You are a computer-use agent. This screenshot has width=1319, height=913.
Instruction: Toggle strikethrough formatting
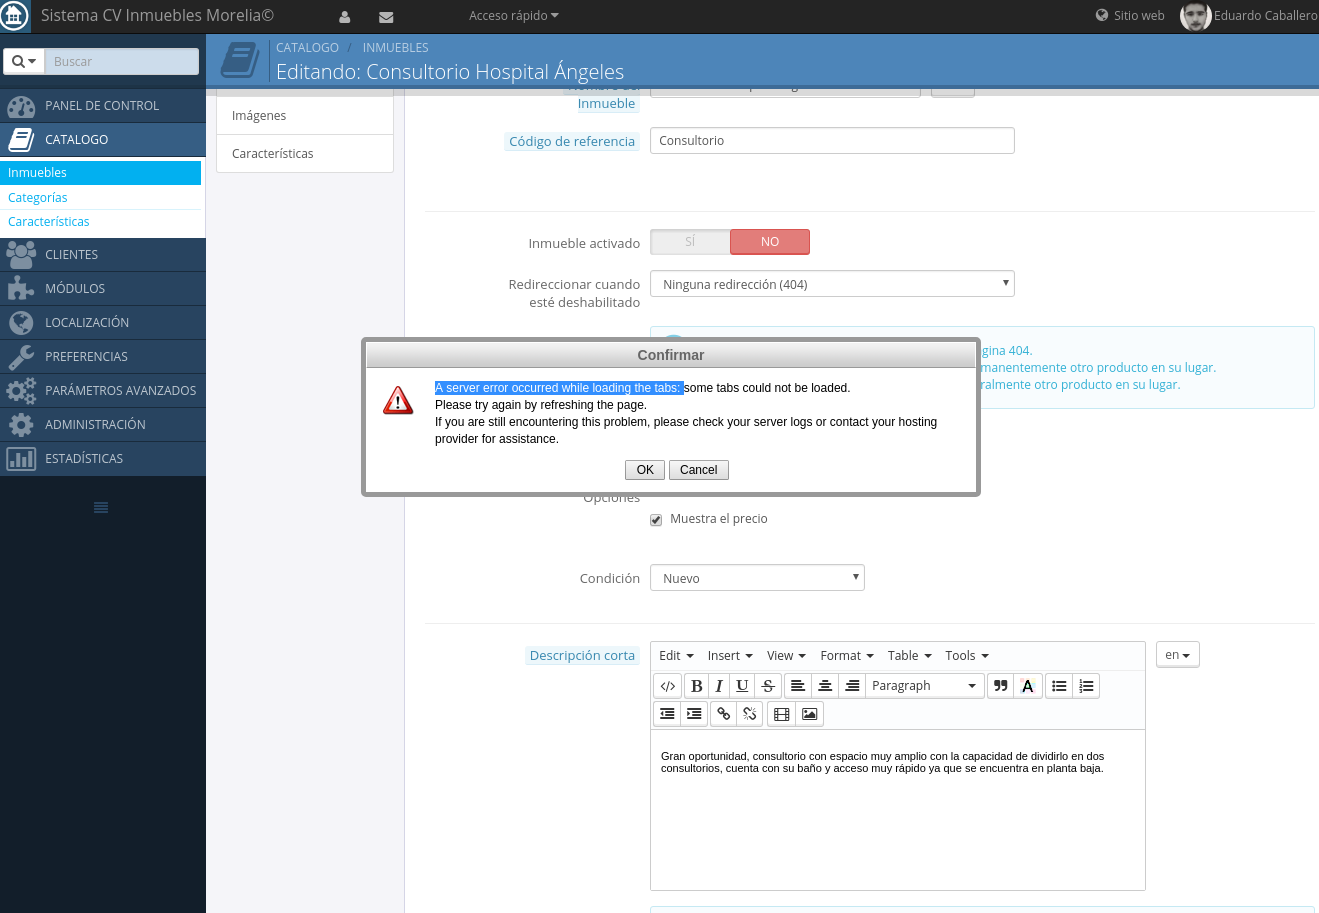coord(768,686)
